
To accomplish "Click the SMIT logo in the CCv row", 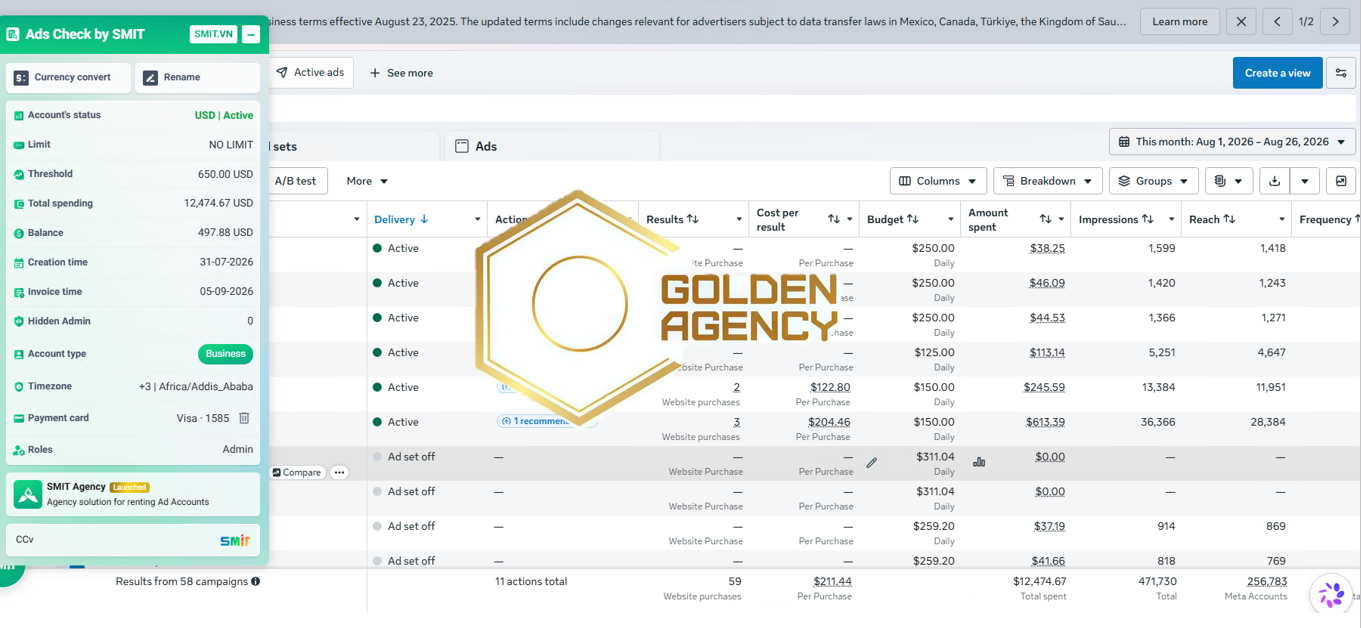I will click(235, 540).
